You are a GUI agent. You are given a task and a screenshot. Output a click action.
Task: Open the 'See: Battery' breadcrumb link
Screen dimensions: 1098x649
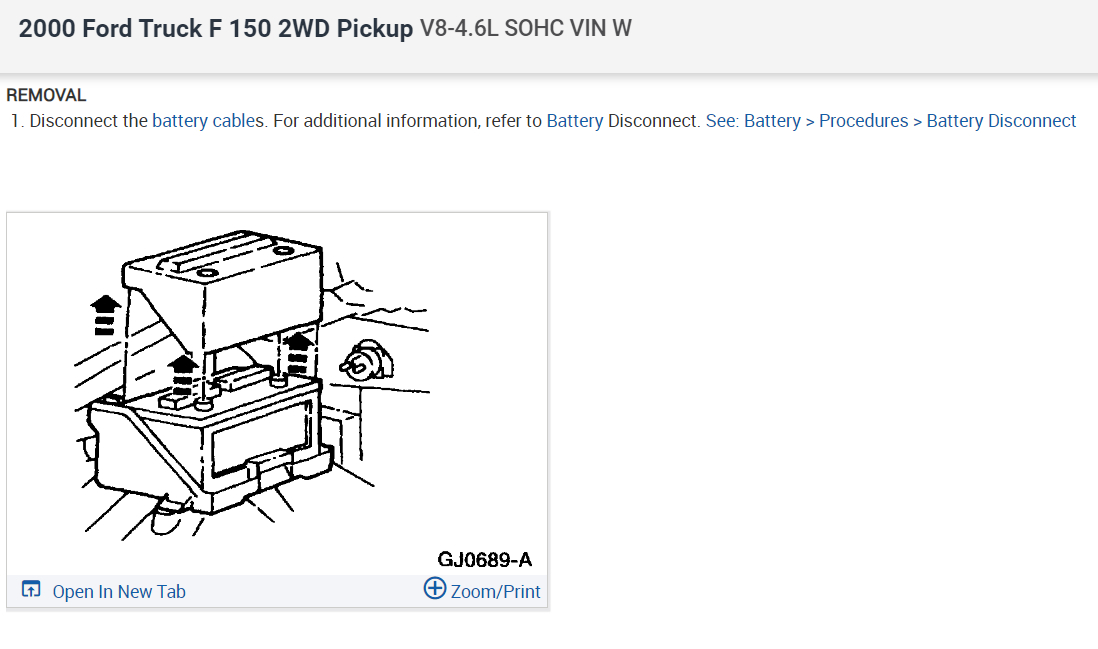pos(752,121)
